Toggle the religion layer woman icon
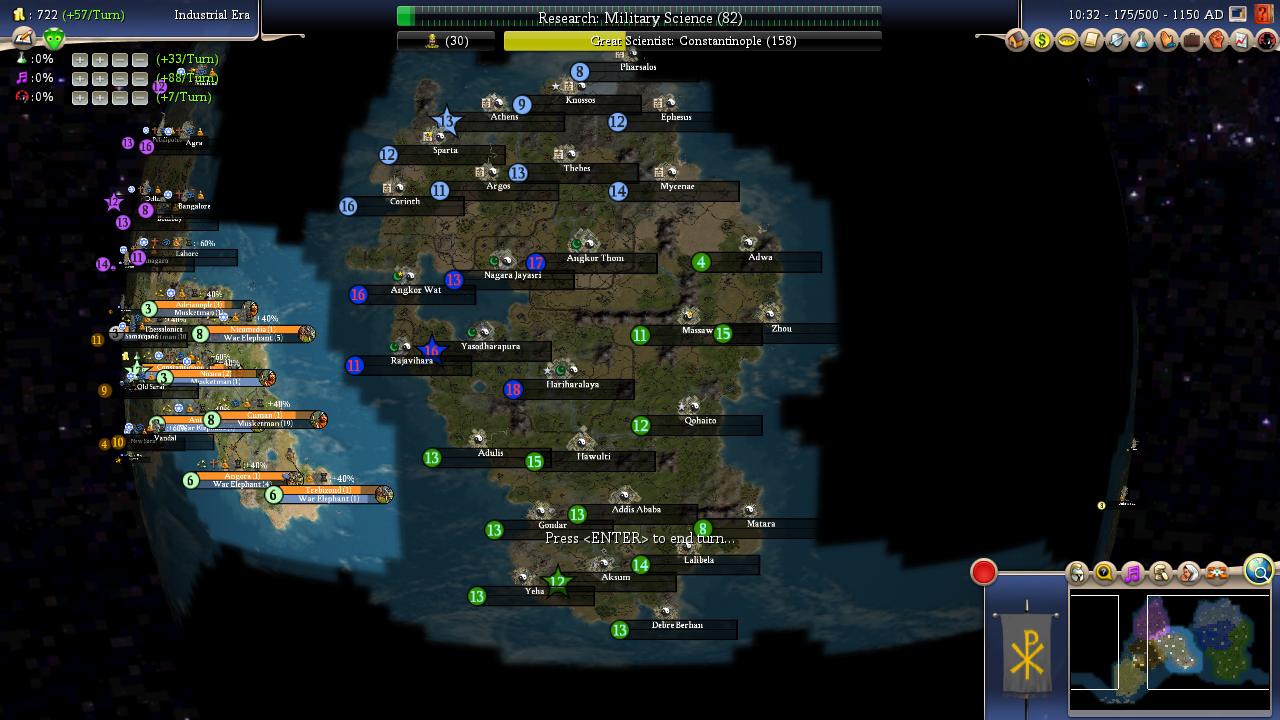This screenshot has width=1280, height=720. click(1189, 573)
